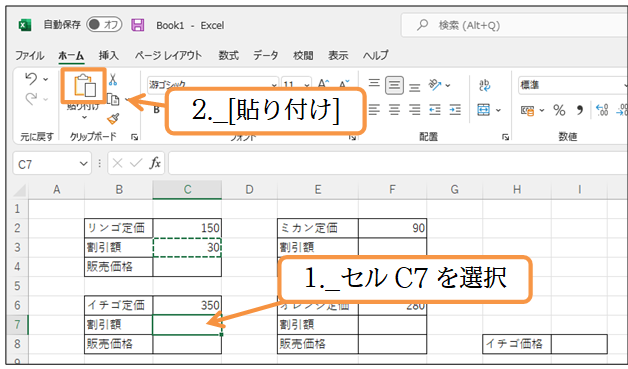Open the クリップボード dialog launcher
Viewport: 628px width, 369px height.
click(x=135, y=137)
